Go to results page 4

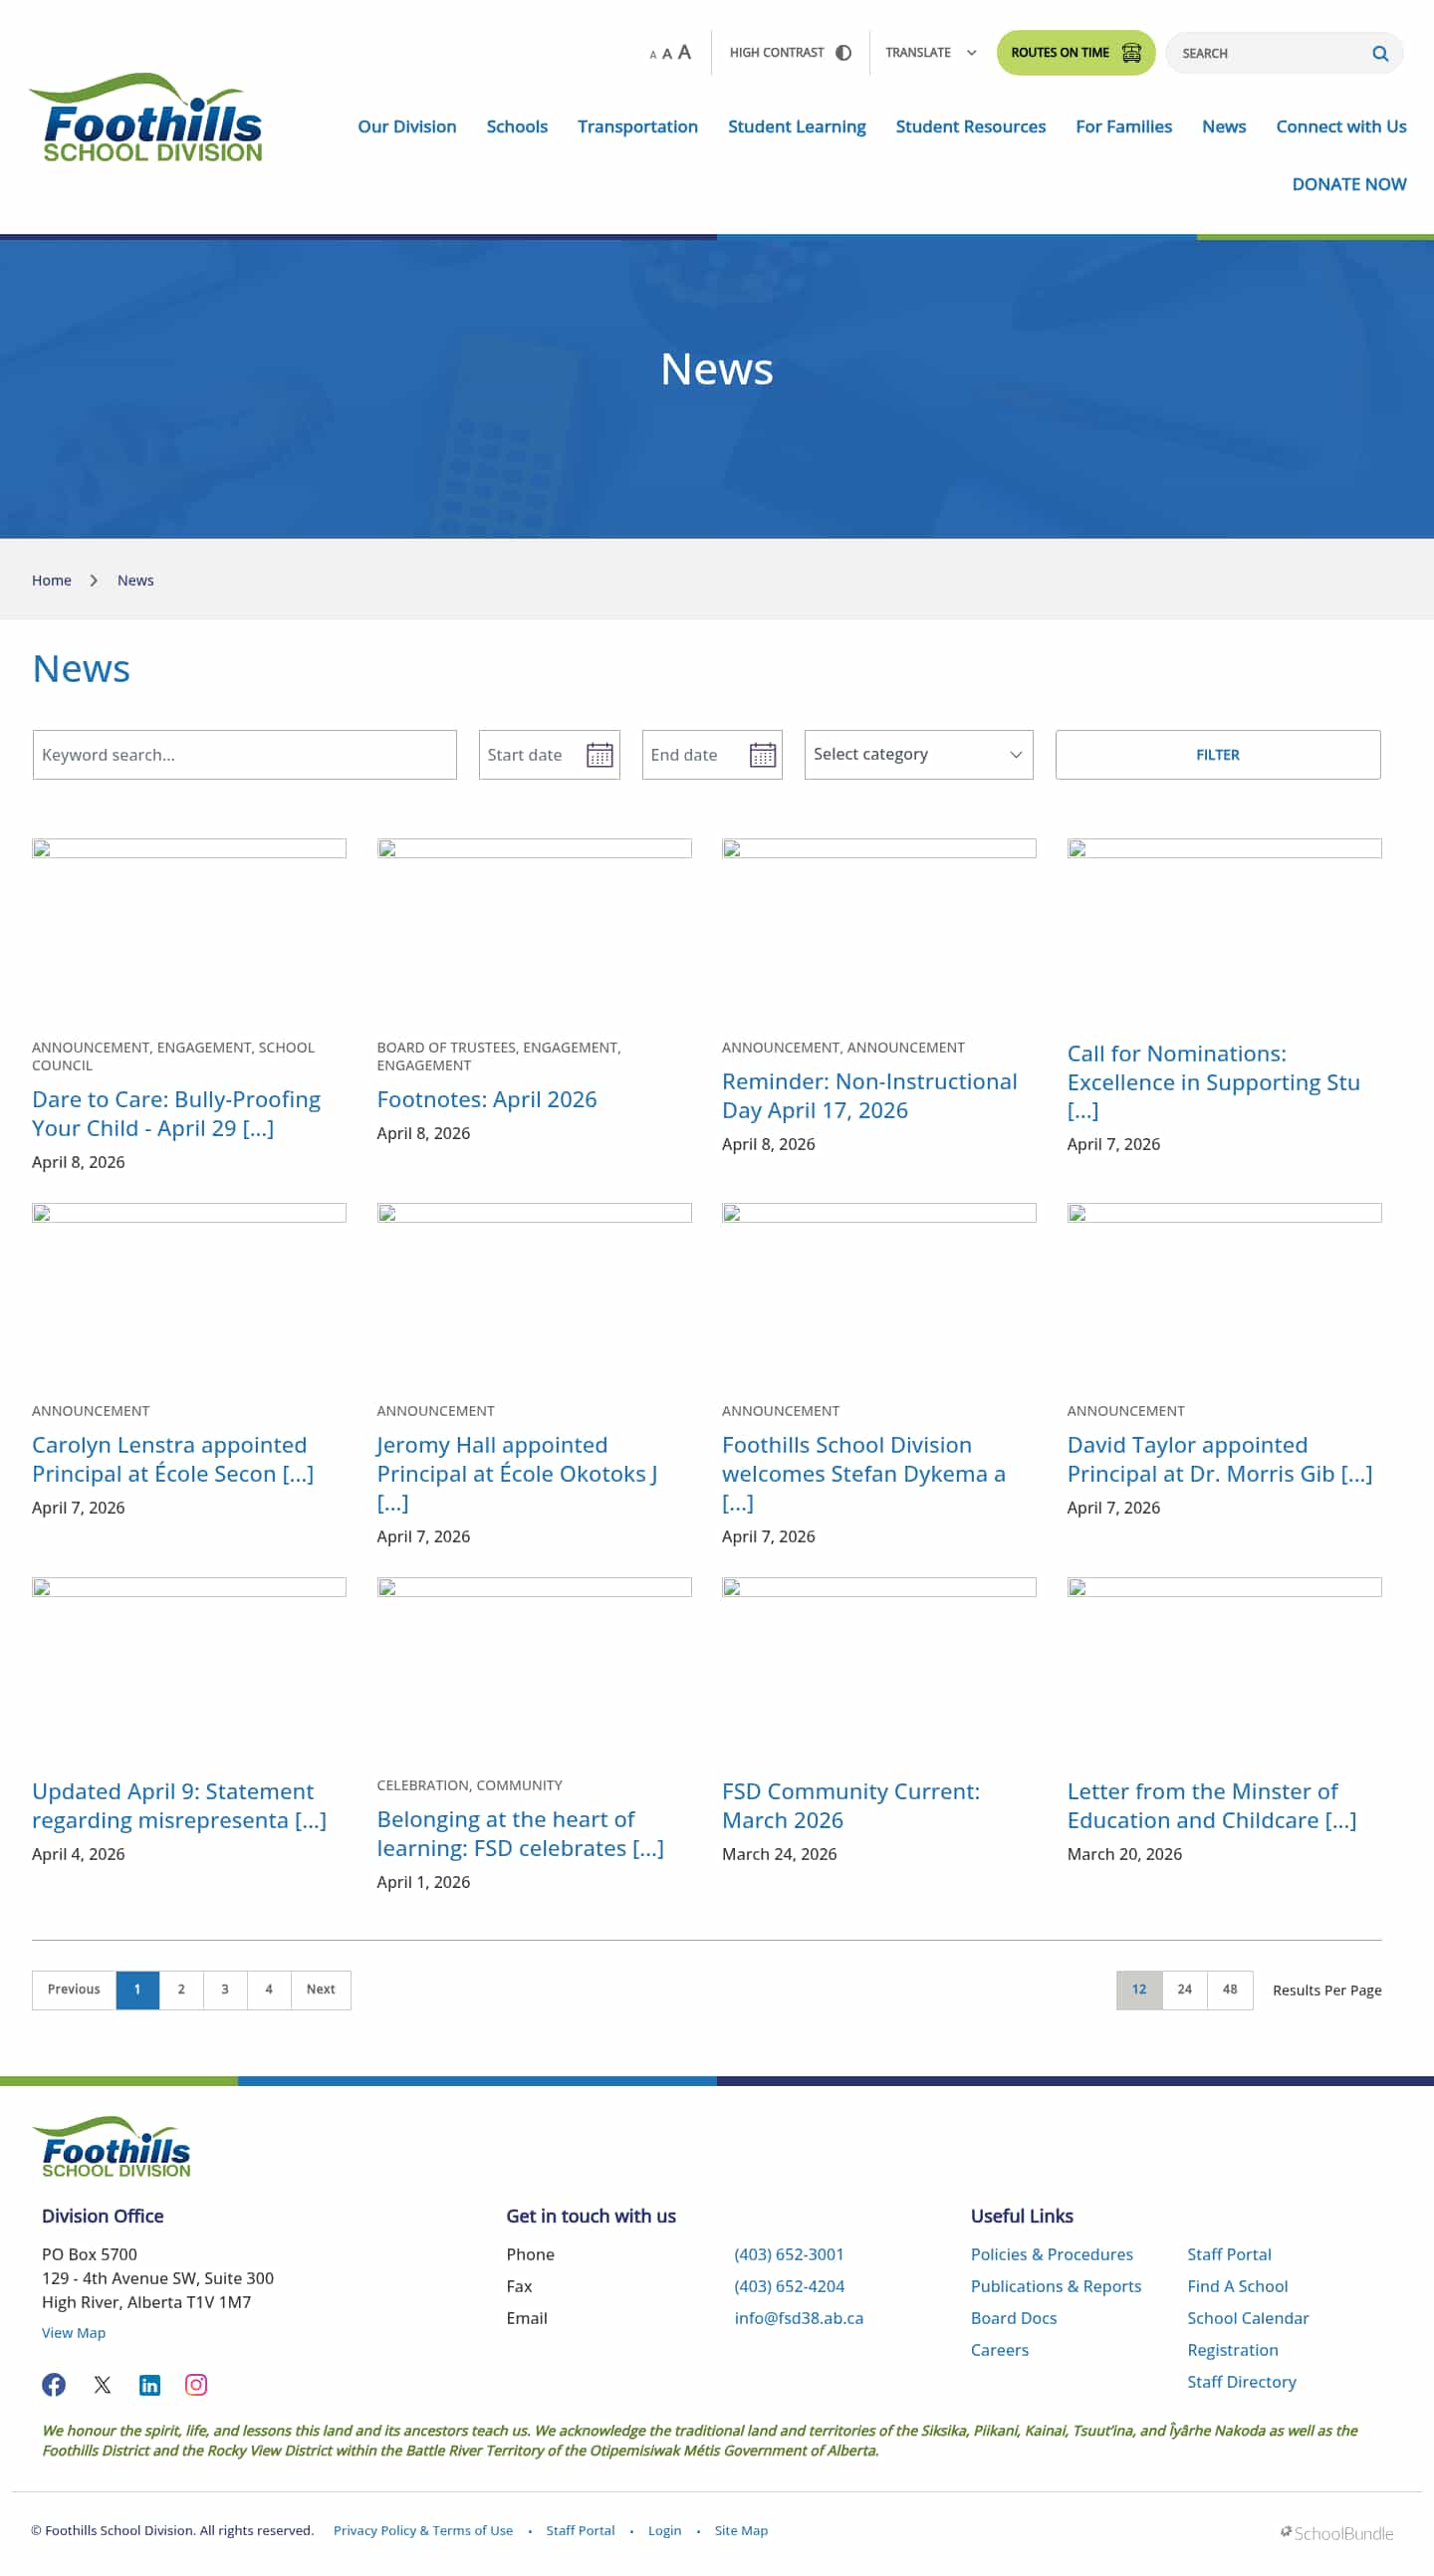[x=269, y=1989]
